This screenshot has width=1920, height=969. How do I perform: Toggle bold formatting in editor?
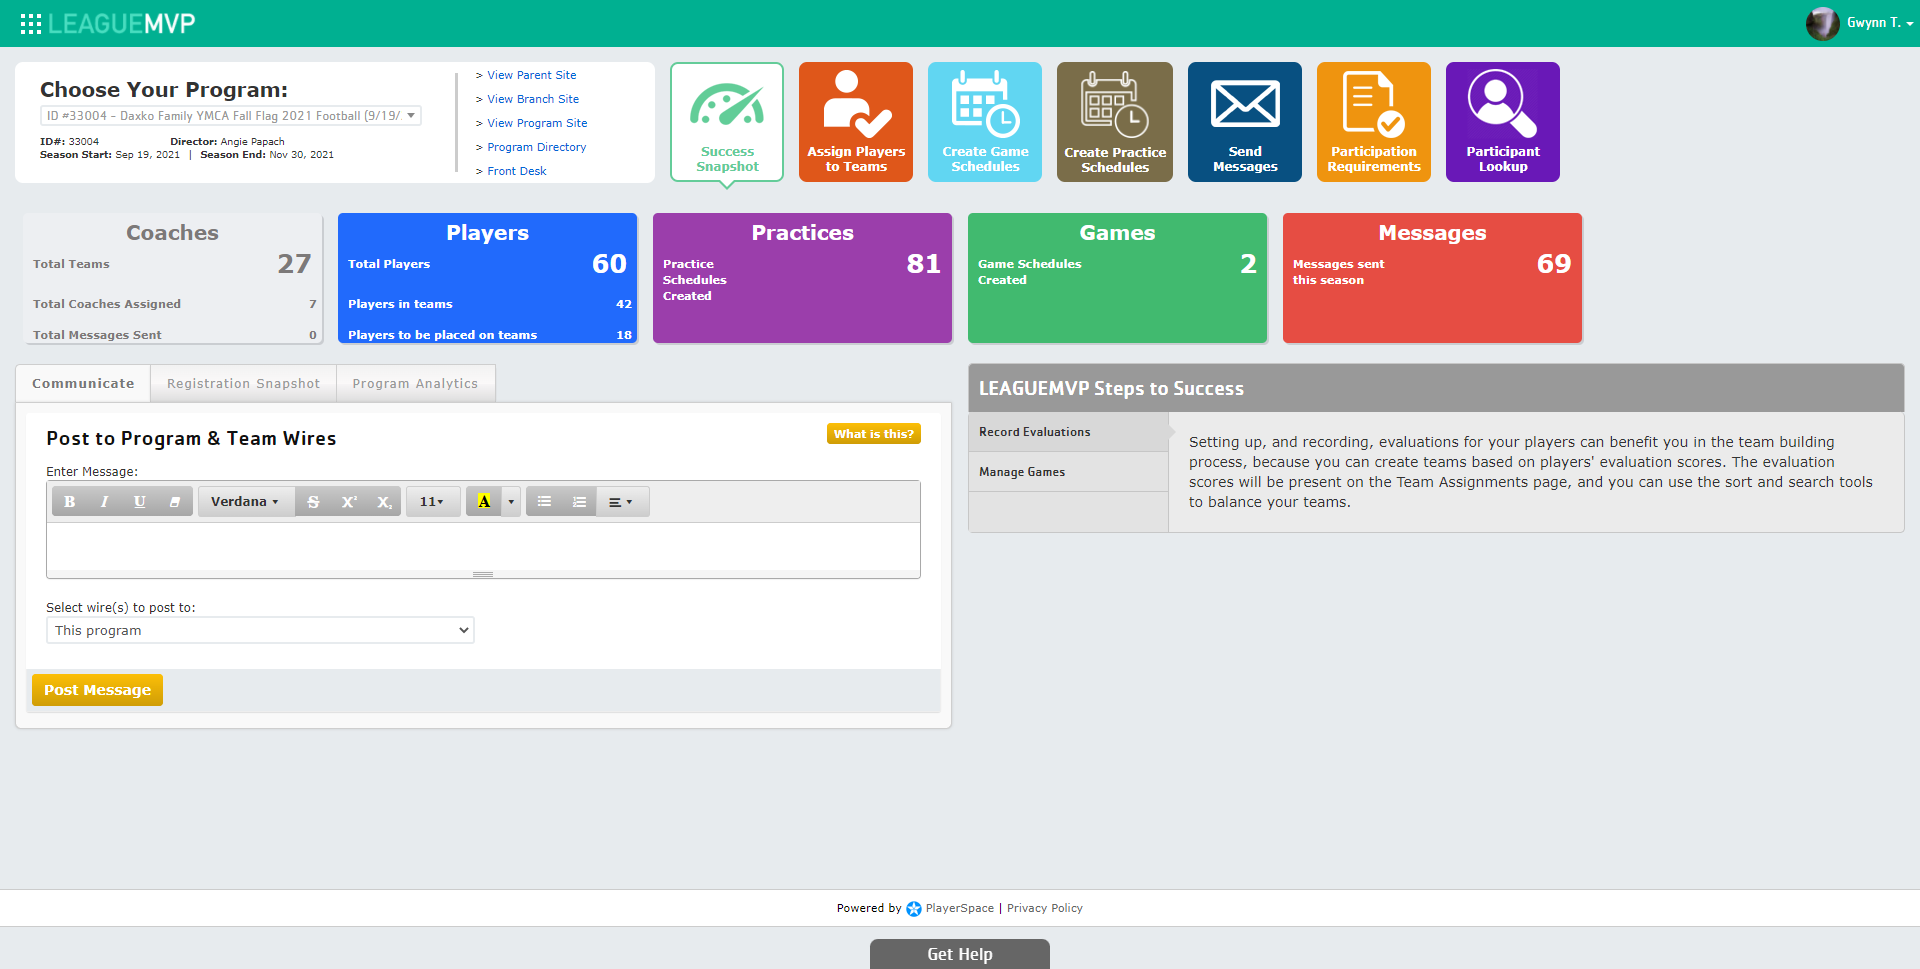(70, 502)
